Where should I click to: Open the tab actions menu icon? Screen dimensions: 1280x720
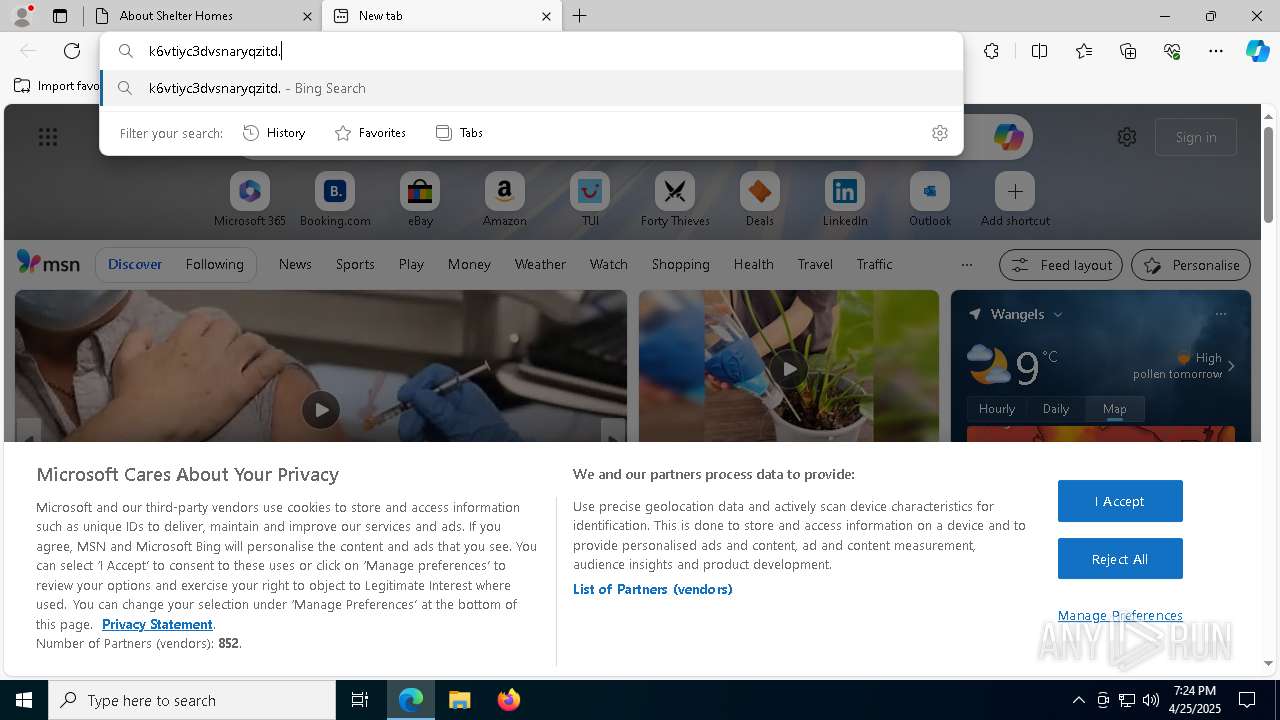coord(60,16)
